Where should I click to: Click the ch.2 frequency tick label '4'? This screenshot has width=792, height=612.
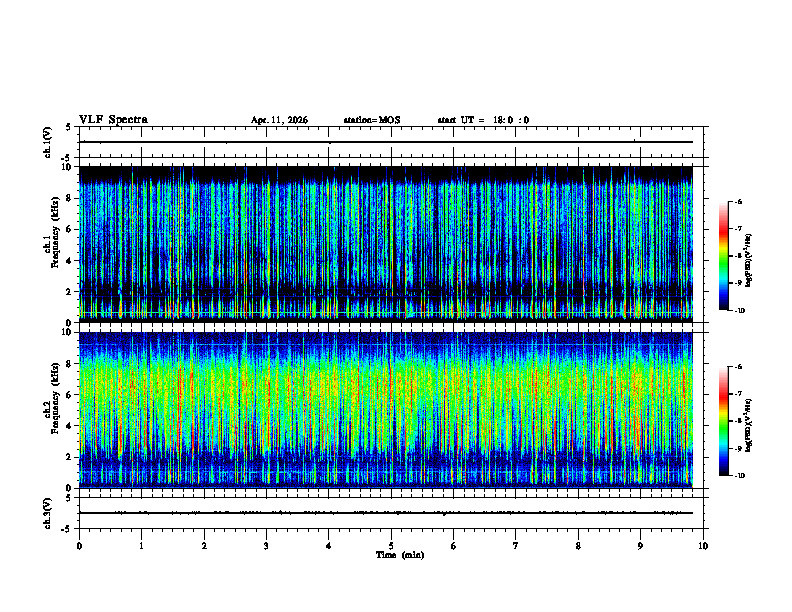click(x=70, y=426)
